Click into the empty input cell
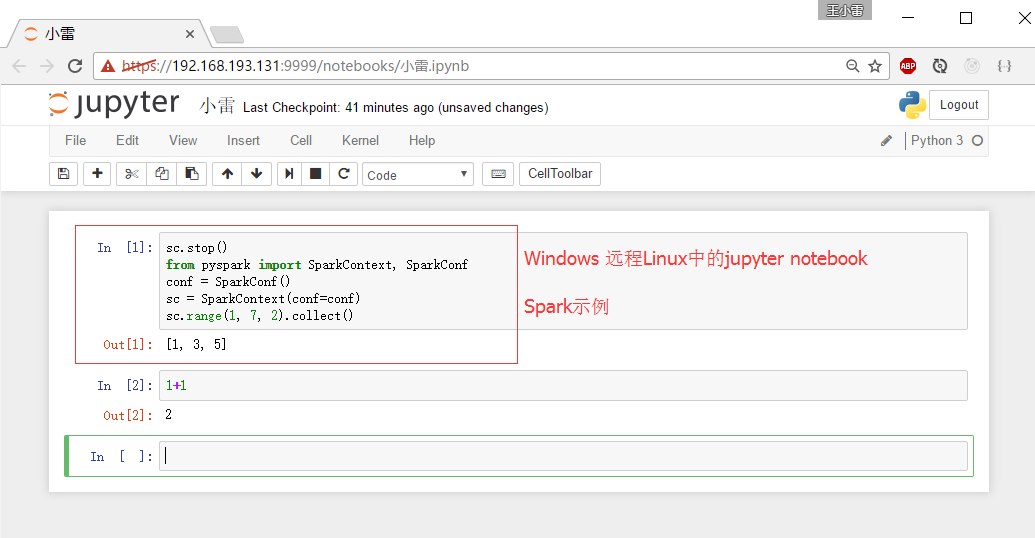 (x=563, y=456)
